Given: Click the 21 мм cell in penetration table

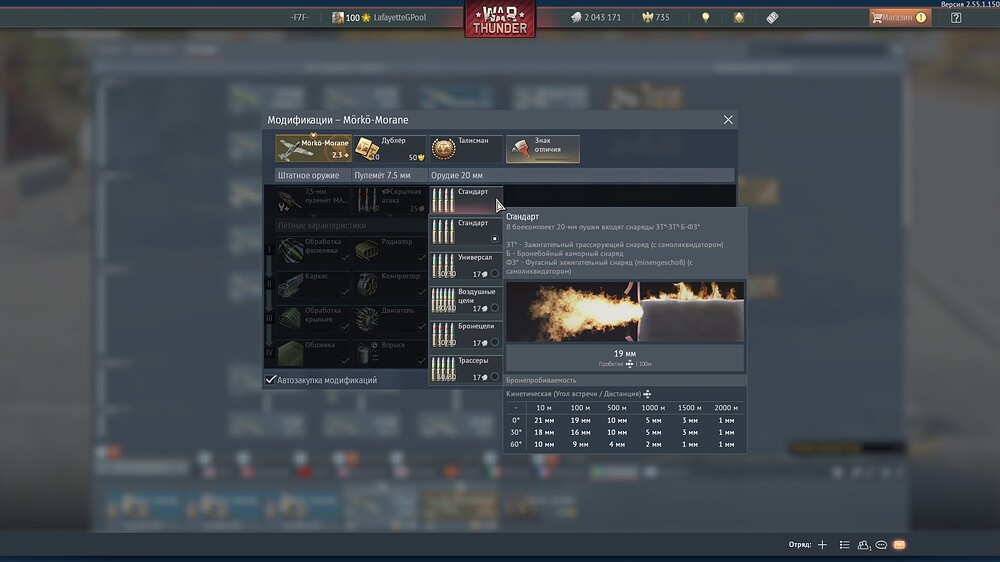Looking at the screenshot, I should (544, 420).
